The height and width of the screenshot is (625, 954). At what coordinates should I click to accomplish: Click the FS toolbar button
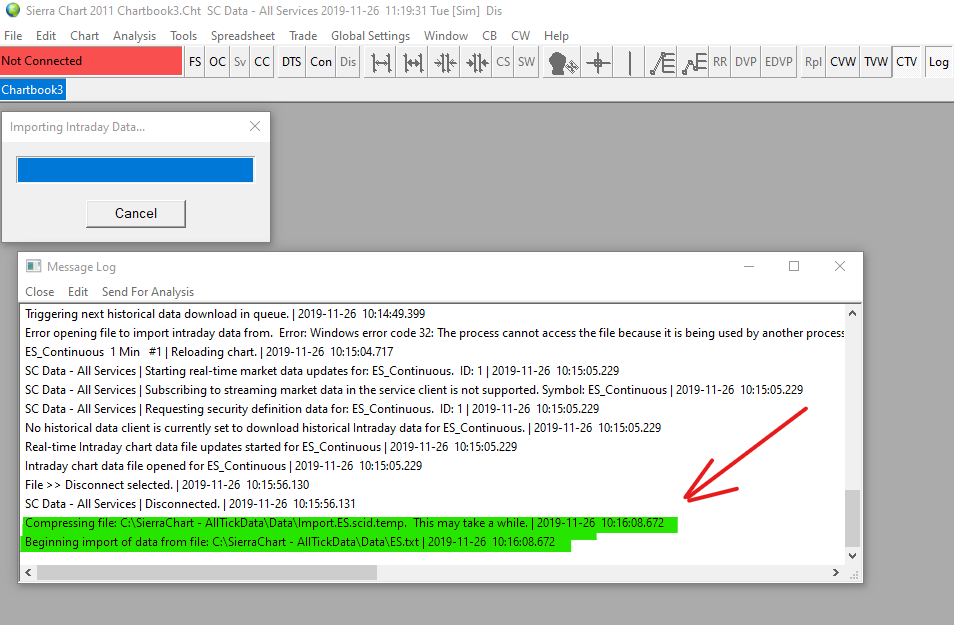pos(195,61)
